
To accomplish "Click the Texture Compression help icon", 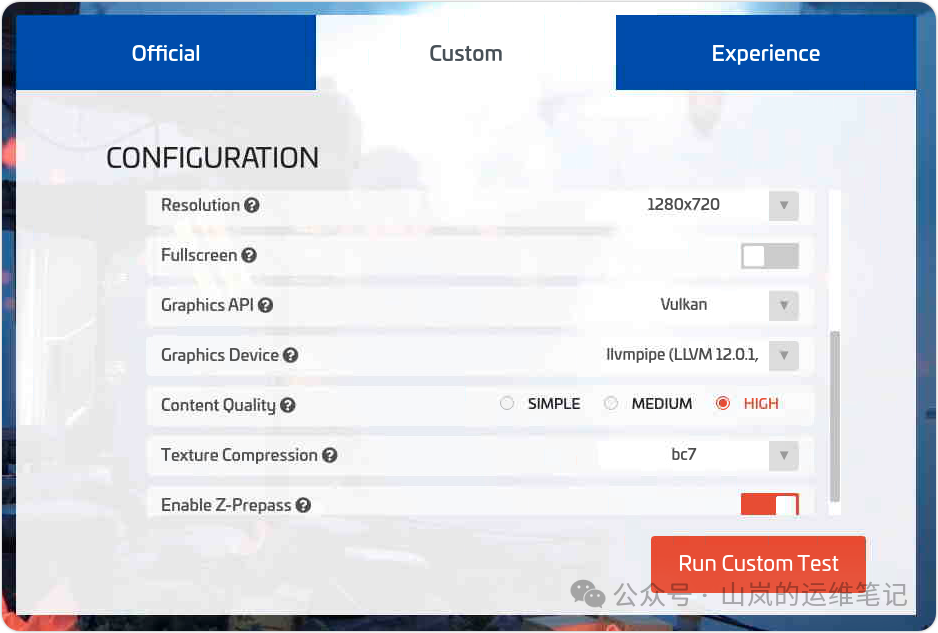I will point(329,455).
